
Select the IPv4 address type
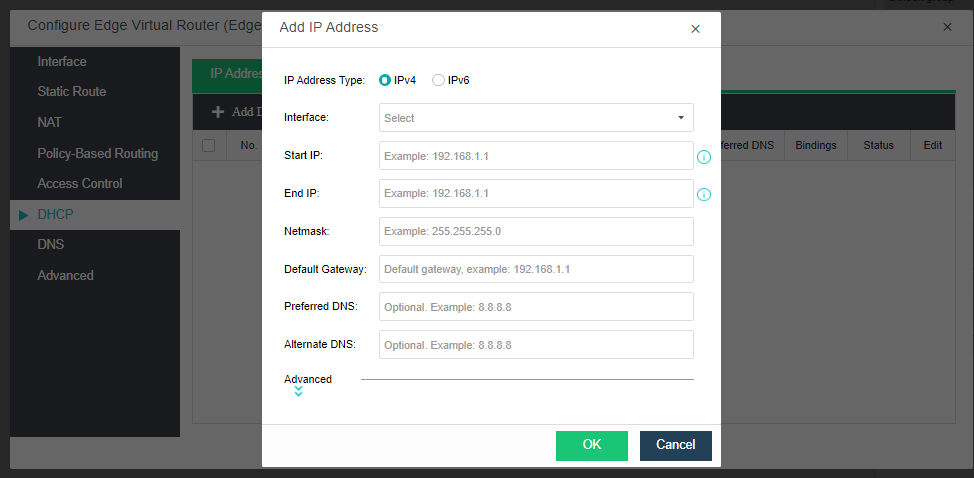pos(385,80)
